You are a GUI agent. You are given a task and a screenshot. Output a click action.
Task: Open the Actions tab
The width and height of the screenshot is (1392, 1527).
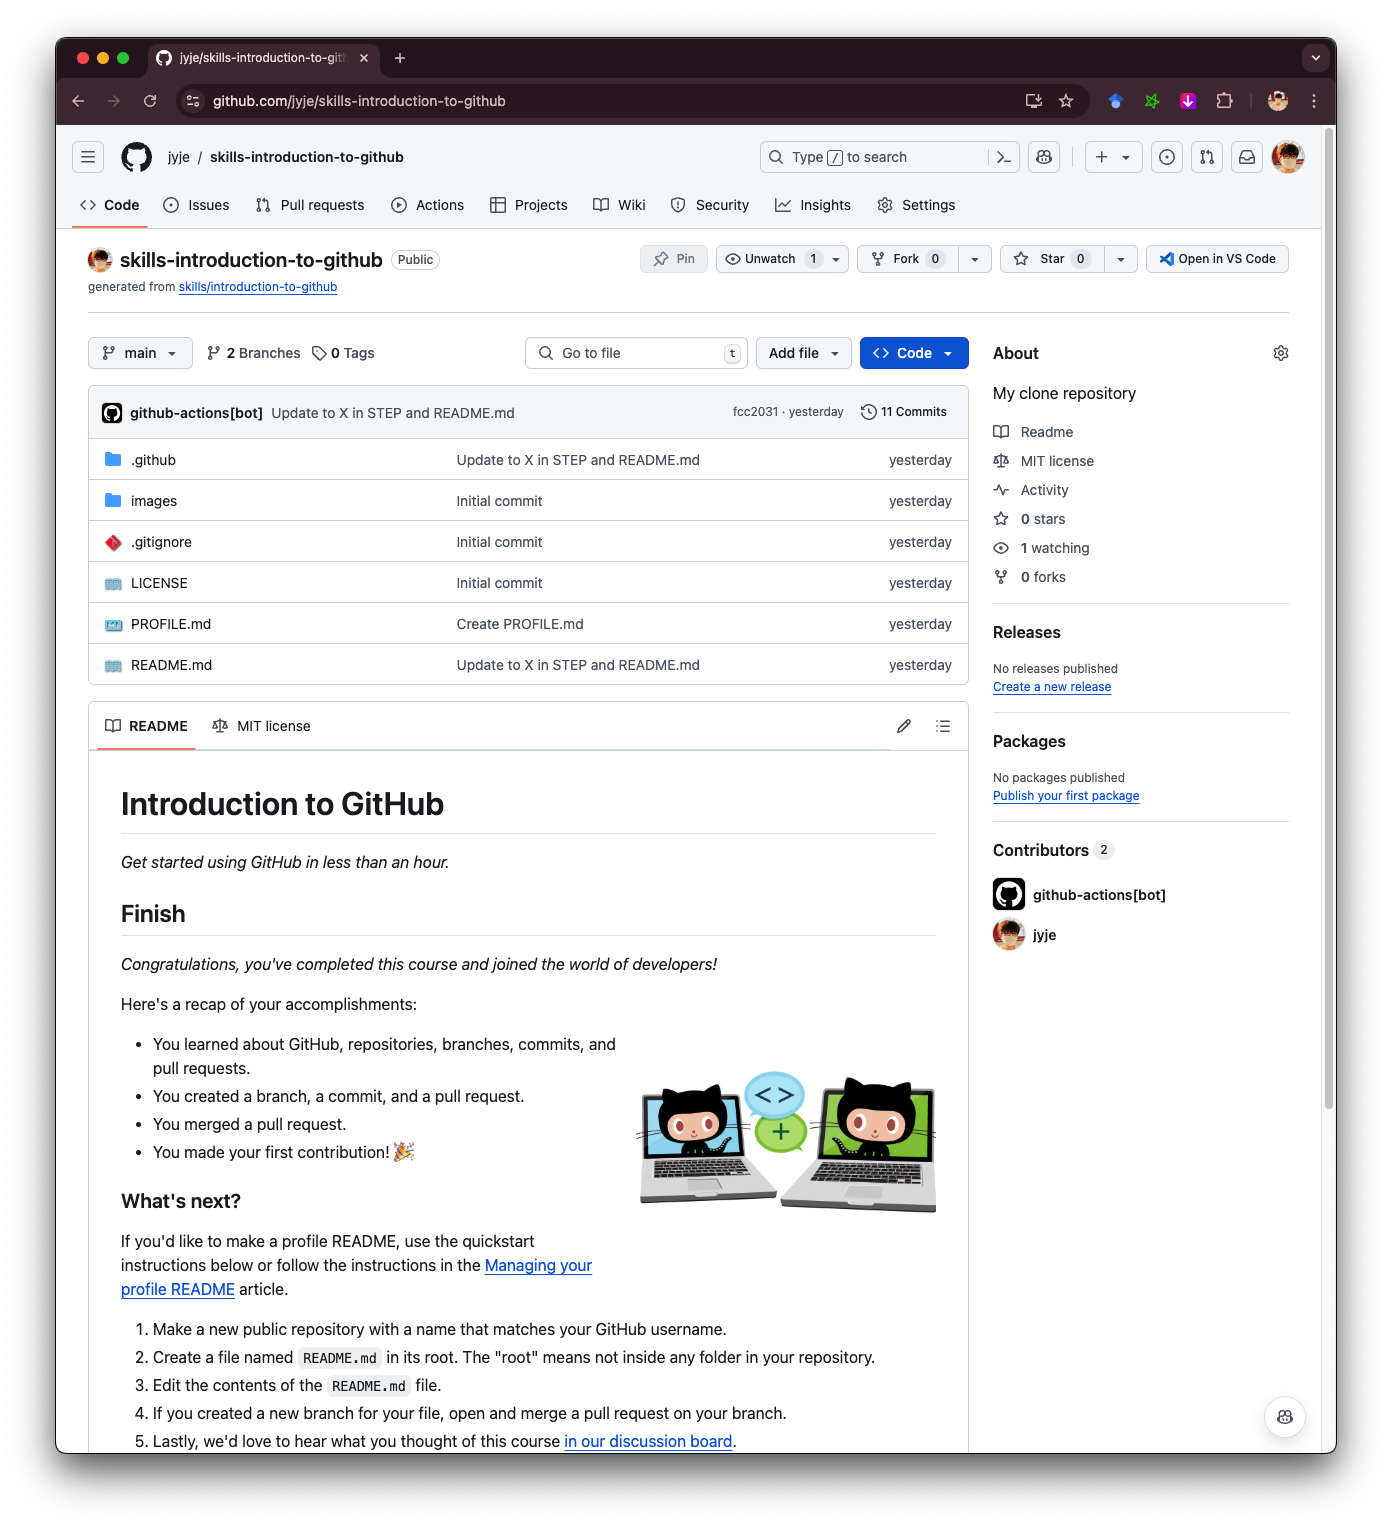pos(428,205)
